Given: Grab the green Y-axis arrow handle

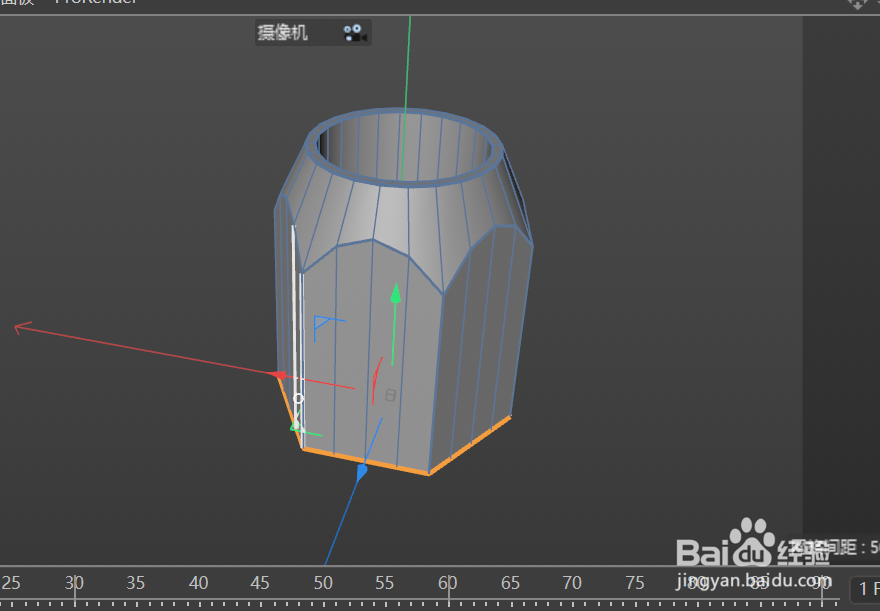Looking at the screenshot, I should coord(396,293).
